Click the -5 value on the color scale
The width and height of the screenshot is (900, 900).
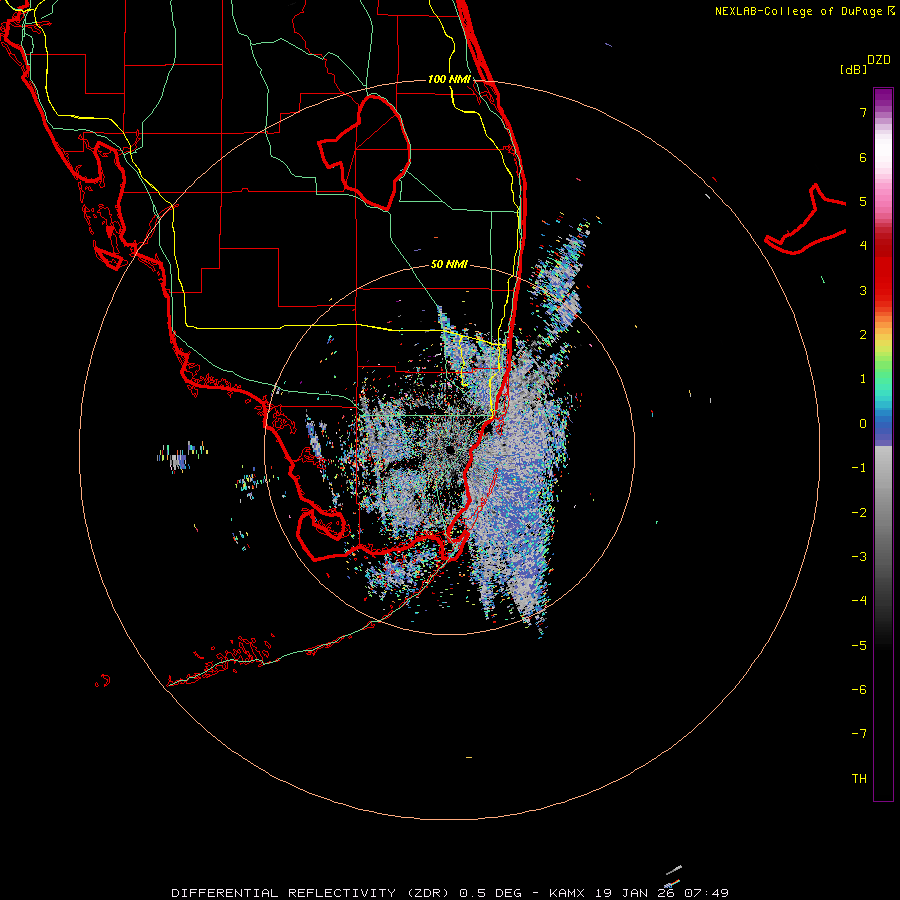click(x=859, y=646)
